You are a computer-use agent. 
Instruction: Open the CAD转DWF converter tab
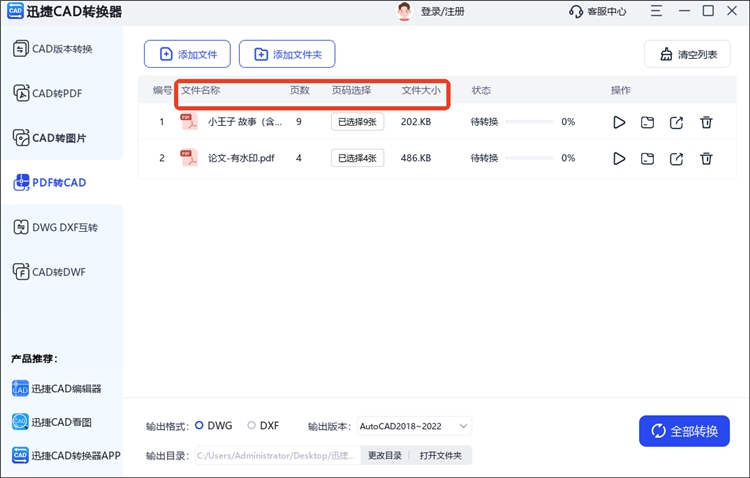[49, 272]
